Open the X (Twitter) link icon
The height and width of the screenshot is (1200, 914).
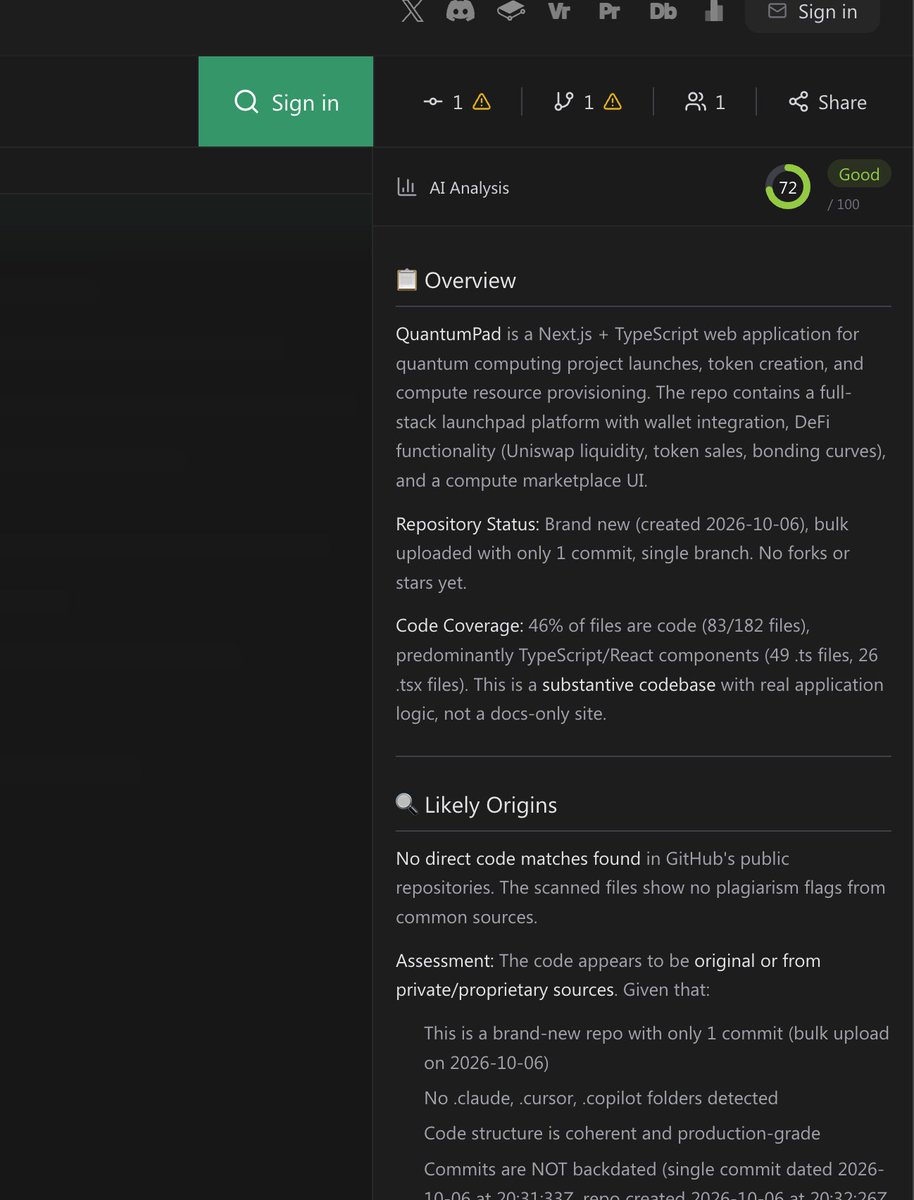click(x=412, y=11)
